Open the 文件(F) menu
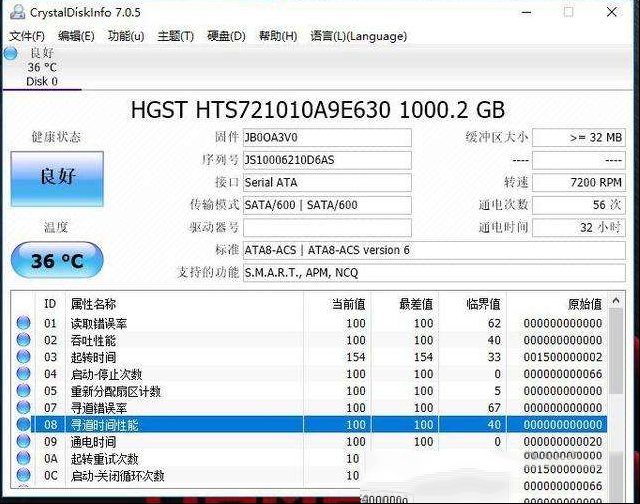The height and width of the screenshot is (504, 640). click(27, 36)
